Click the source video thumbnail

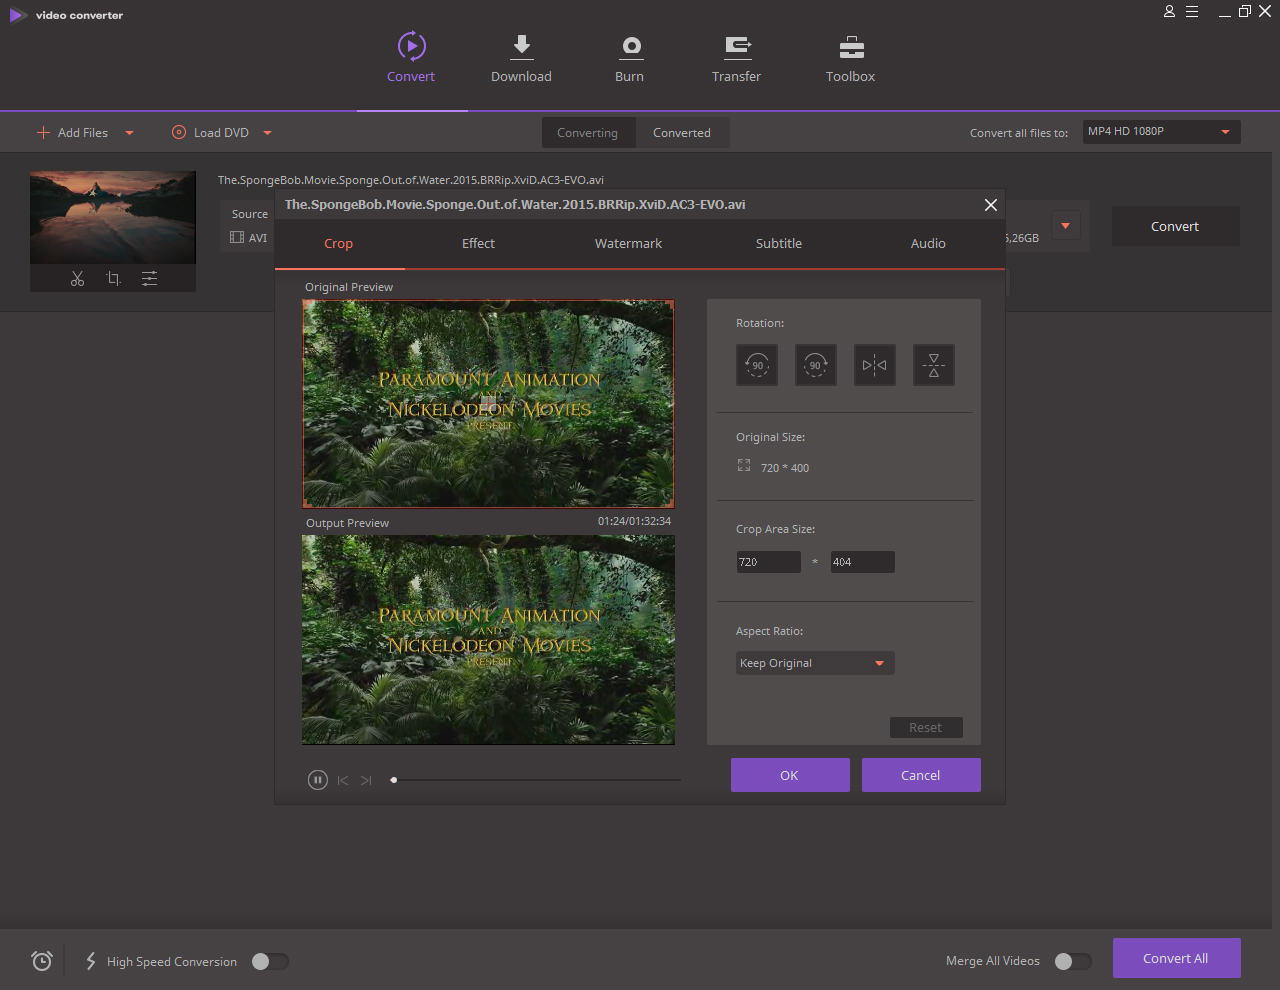[113, 217]
